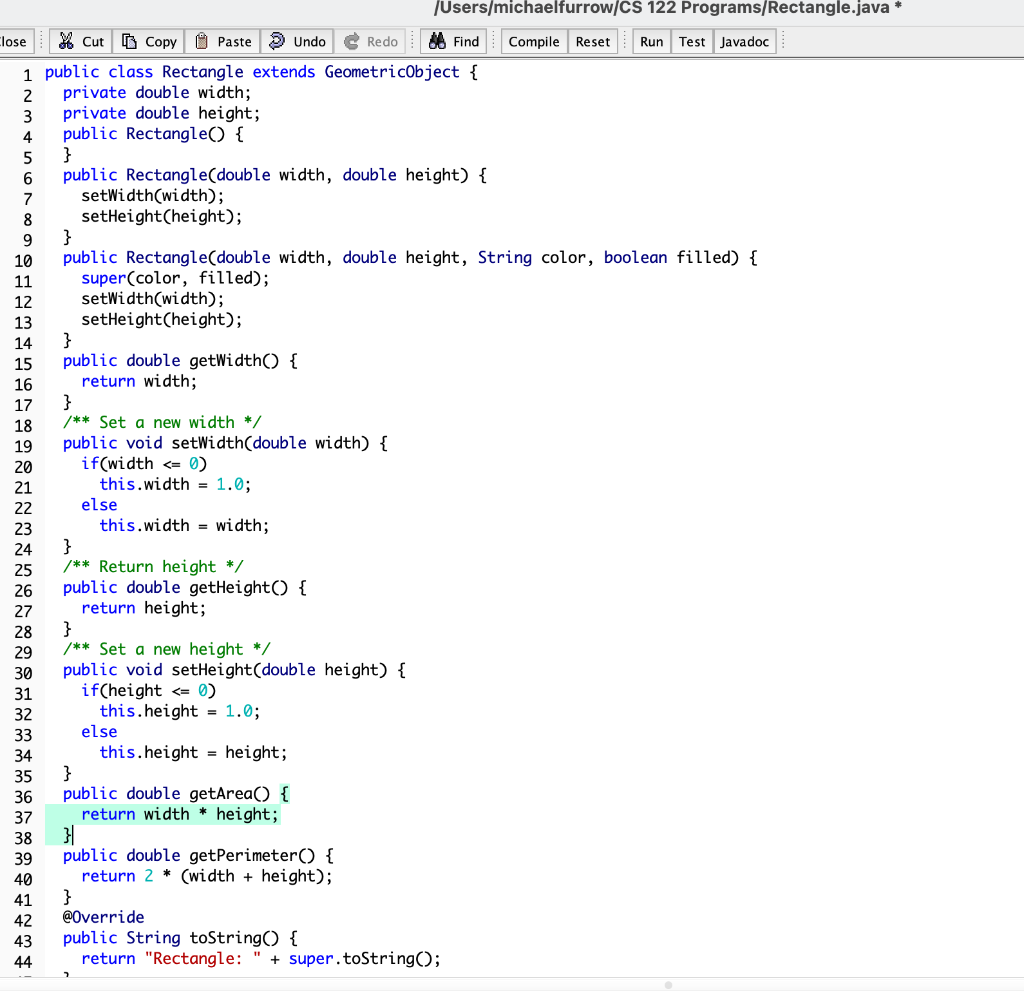This screenshot has height=991, width=1024.
Task: Click 'private double width;' declaration
Action: (x=157, y=93)
